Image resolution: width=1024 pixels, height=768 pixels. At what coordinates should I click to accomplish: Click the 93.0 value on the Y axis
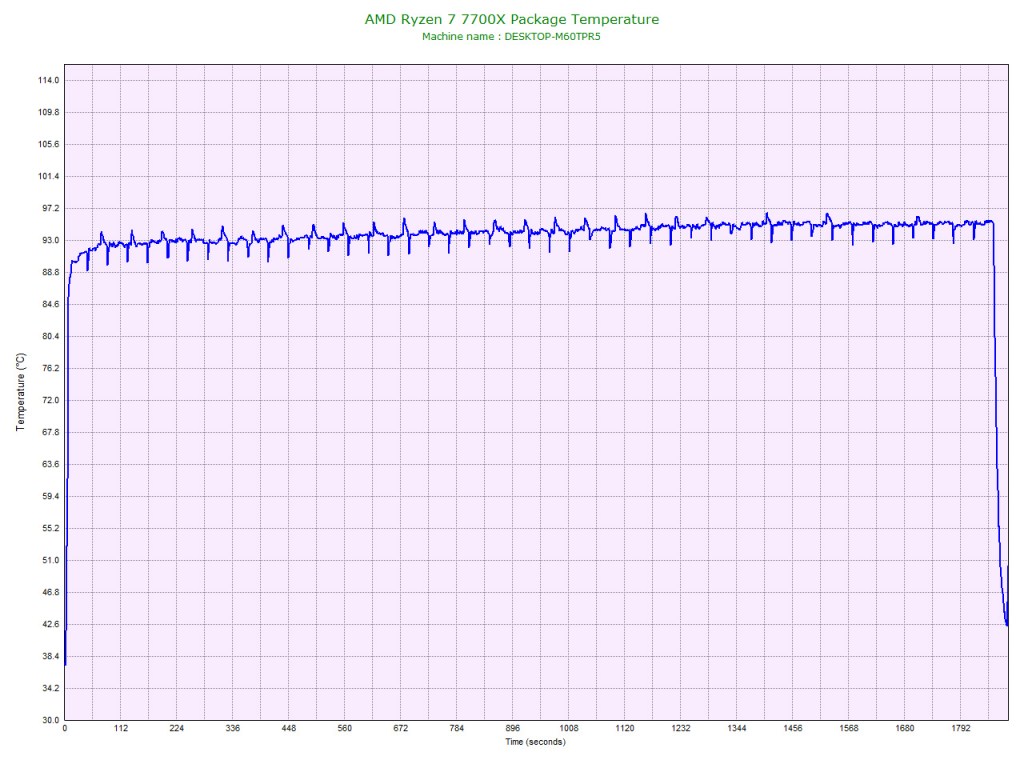point(48,240)
